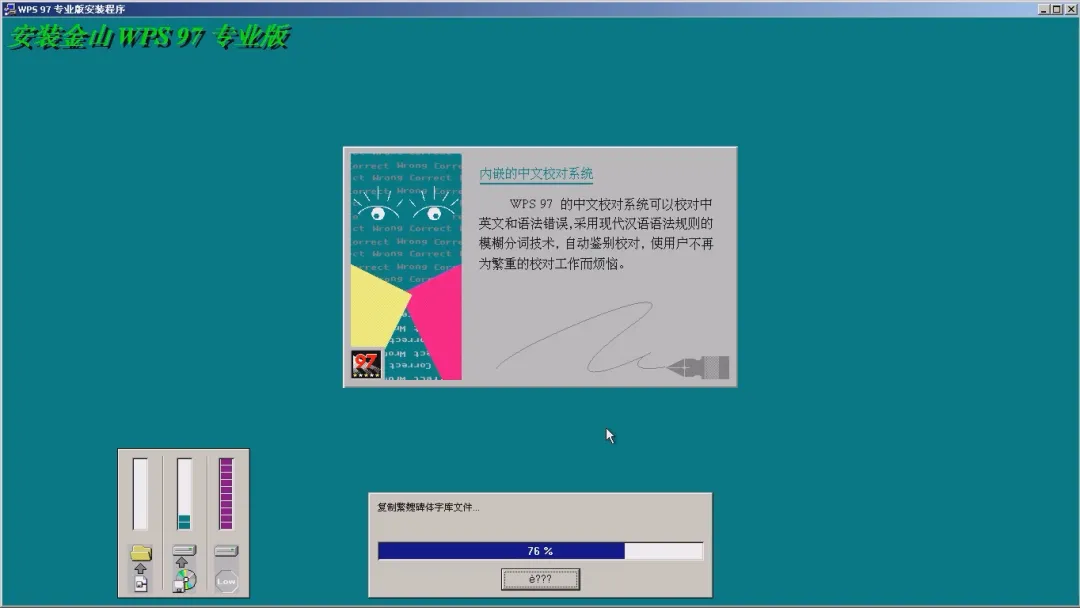This screenshot has height=608, width=1080.
Task: Click the yellow folder icon in the gauge panel
Action: 141,552
